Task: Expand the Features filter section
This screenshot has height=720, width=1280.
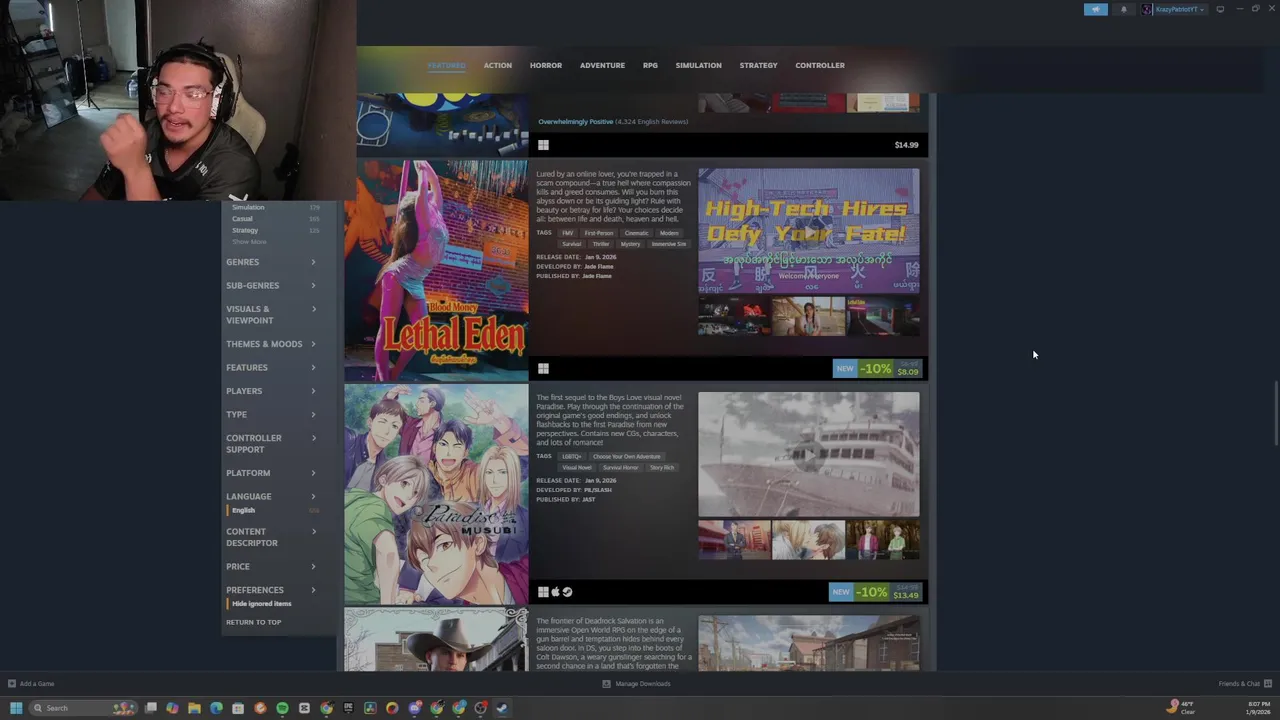Action: 271,367
